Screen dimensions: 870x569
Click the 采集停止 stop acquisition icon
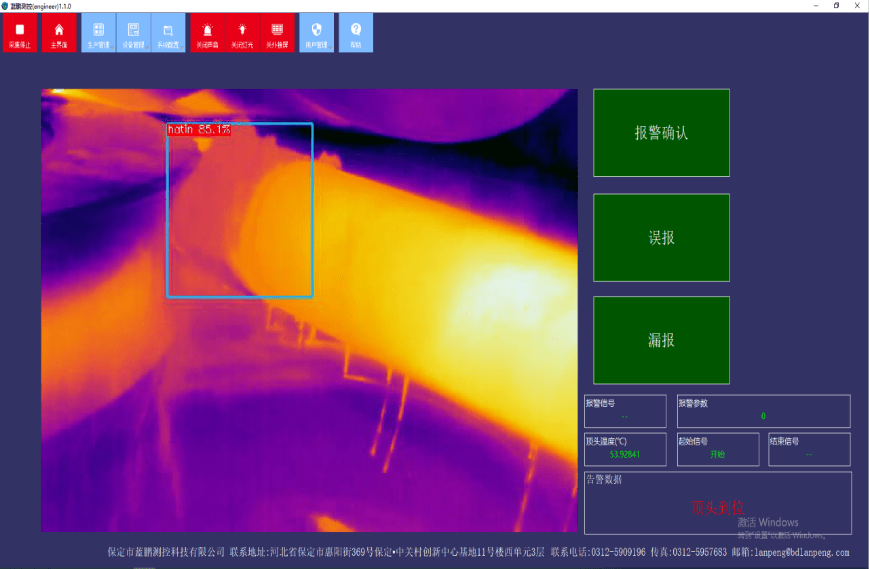click(19, 33)
